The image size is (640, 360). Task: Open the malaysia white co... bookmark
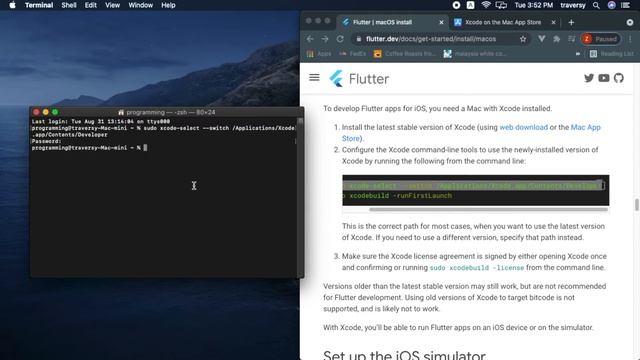coord(476,53)
